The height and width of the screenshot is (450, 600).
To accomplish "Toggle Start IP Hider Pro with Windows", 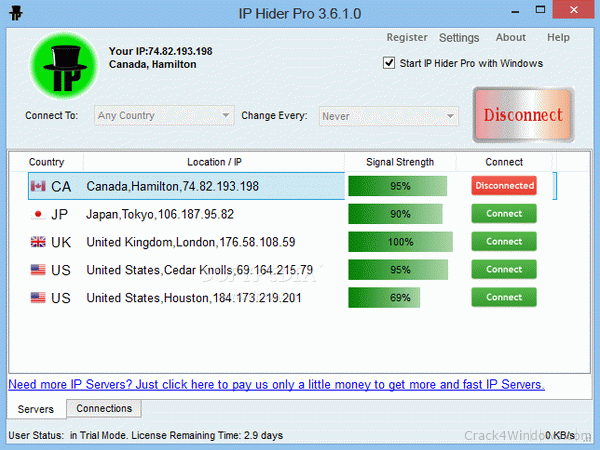I will pyautogui.click(x=389, y=63).
